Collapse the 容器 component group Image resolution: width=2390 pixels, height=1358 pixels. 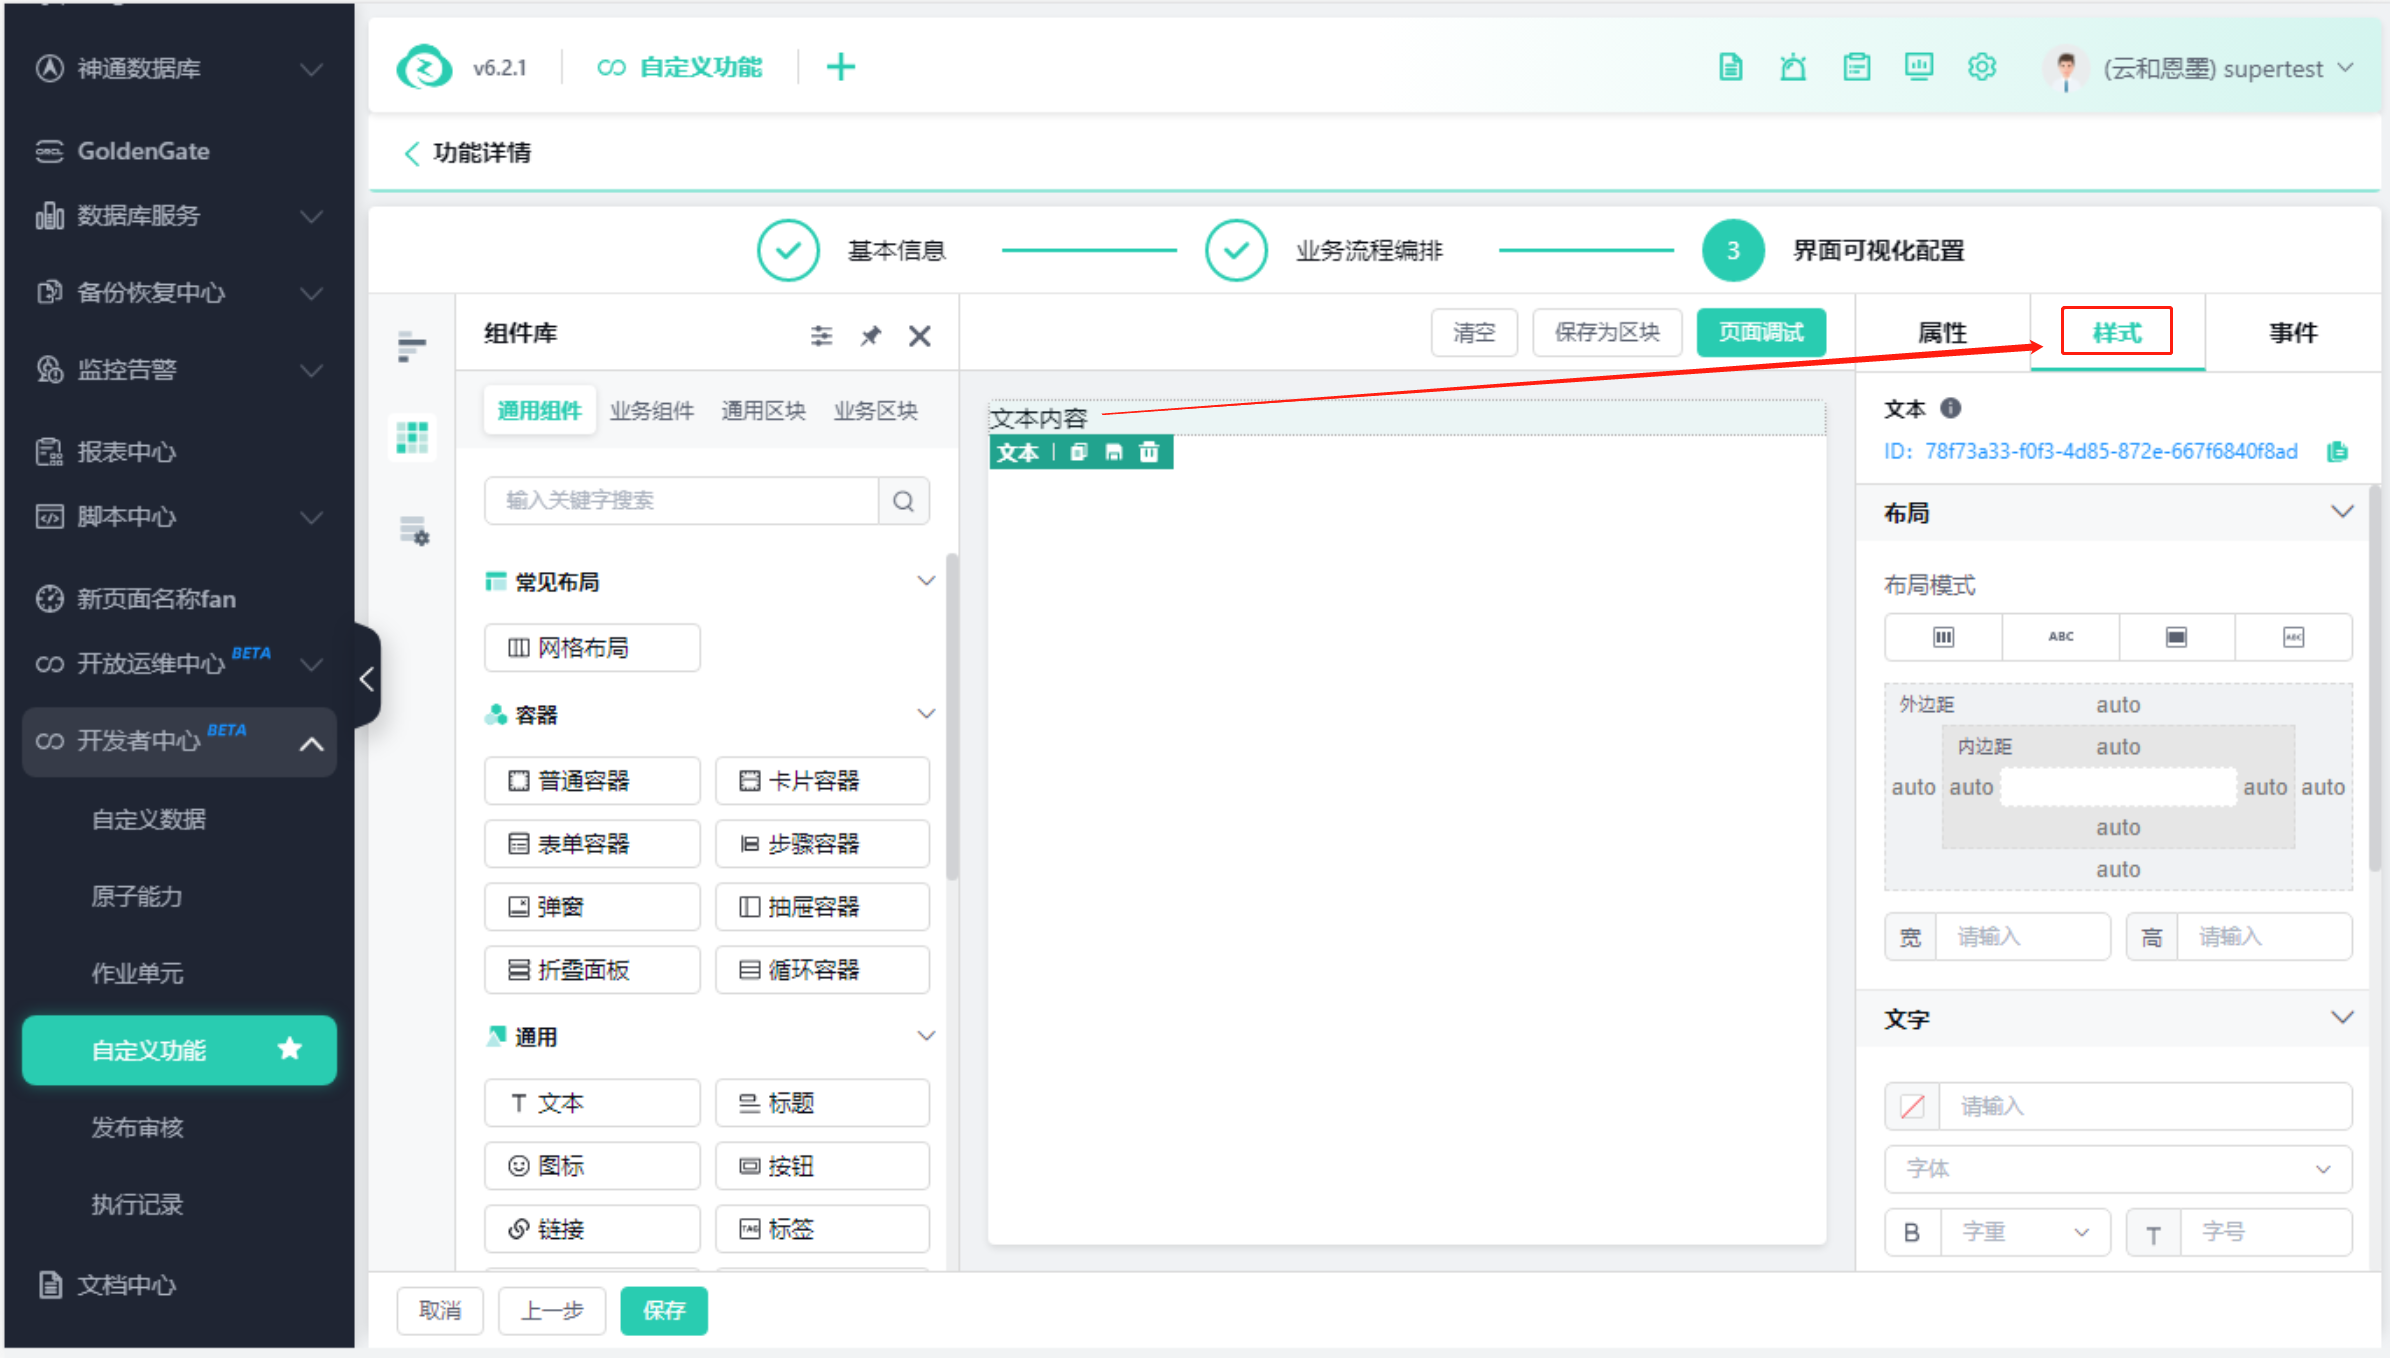926,714
